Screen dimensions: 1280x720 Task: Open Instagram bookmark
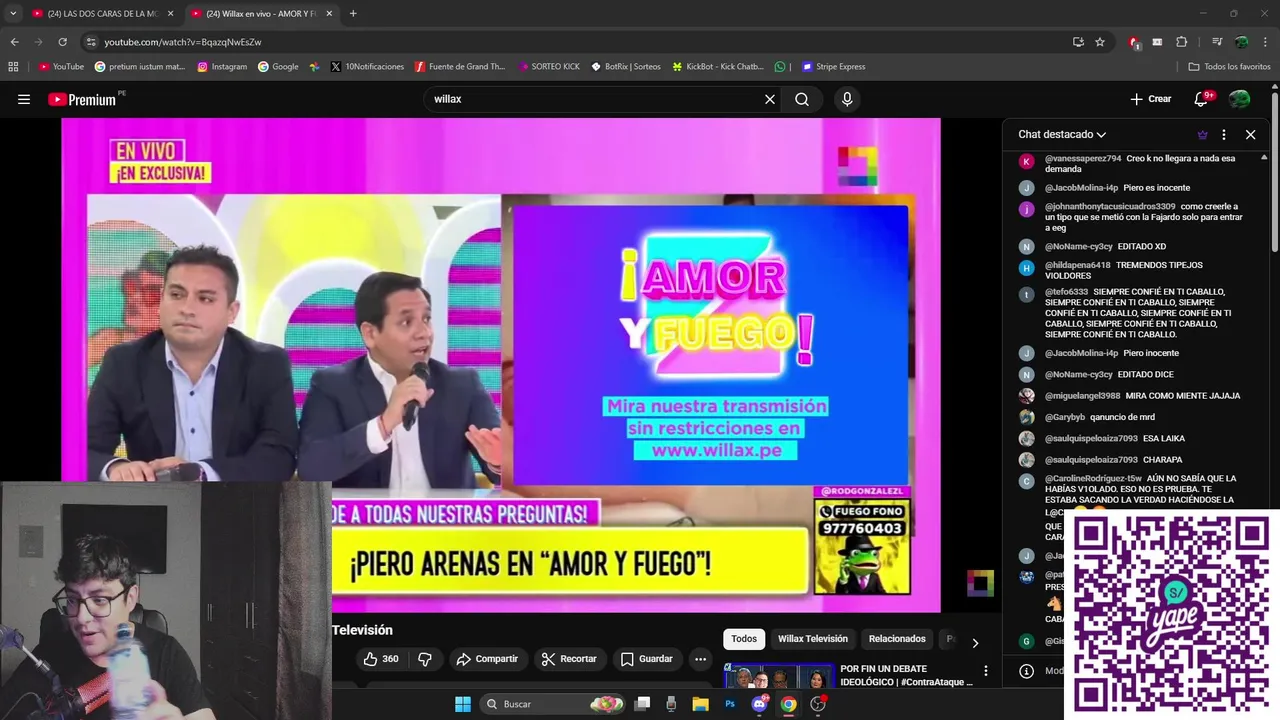[x=222, y=67]
